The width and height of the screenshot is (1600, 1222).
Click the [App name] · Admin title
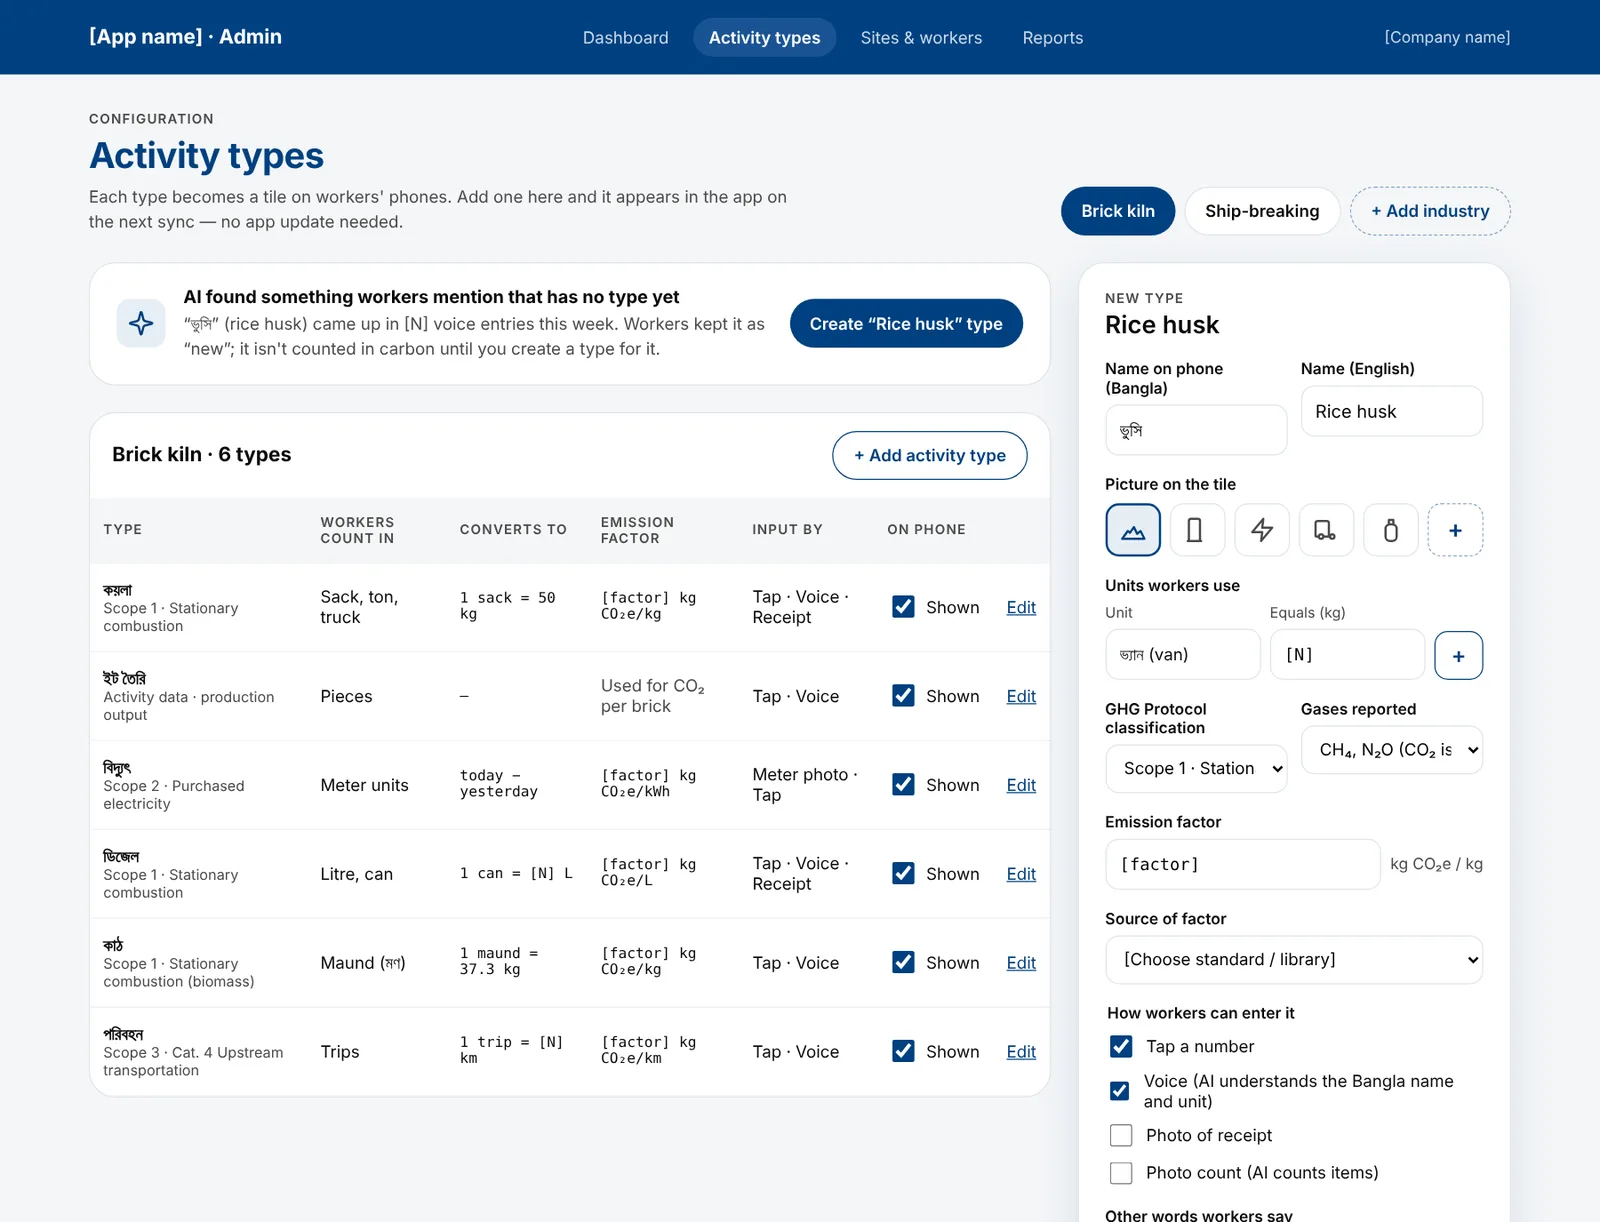[185, 37]
